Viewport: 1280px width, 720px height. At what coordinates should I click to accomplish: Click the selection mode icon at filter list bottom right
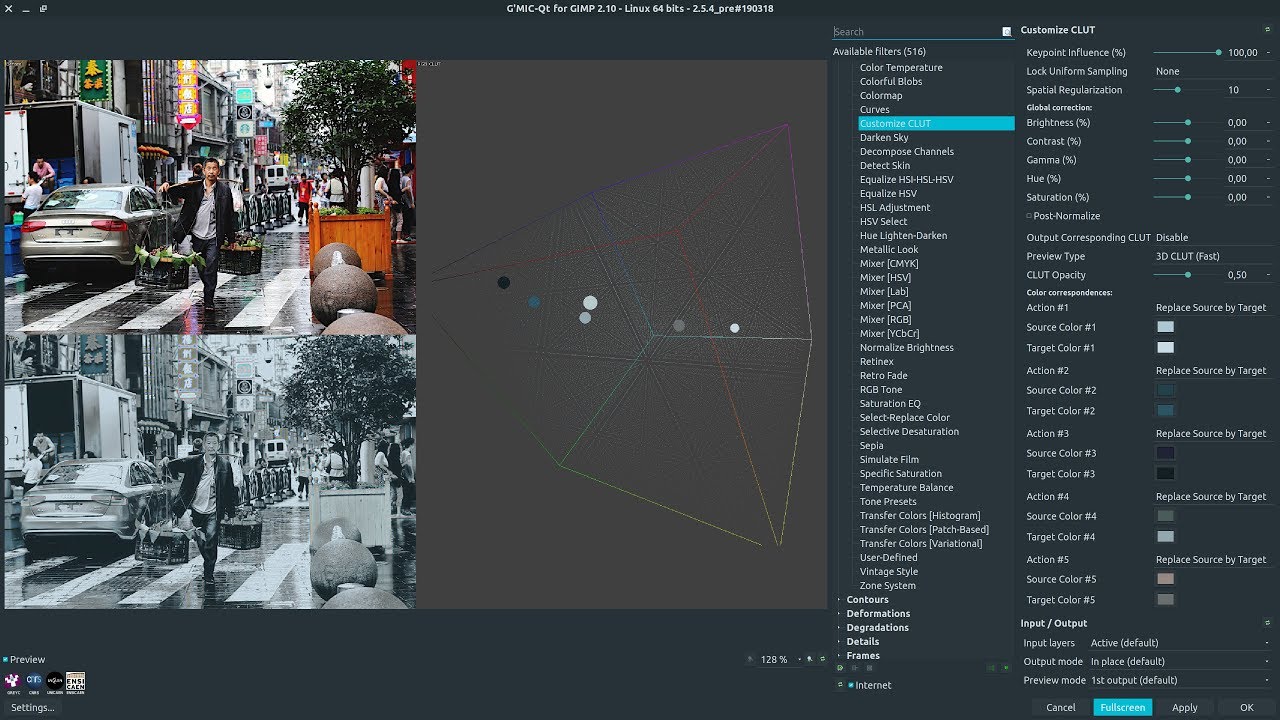(1005, 667)
